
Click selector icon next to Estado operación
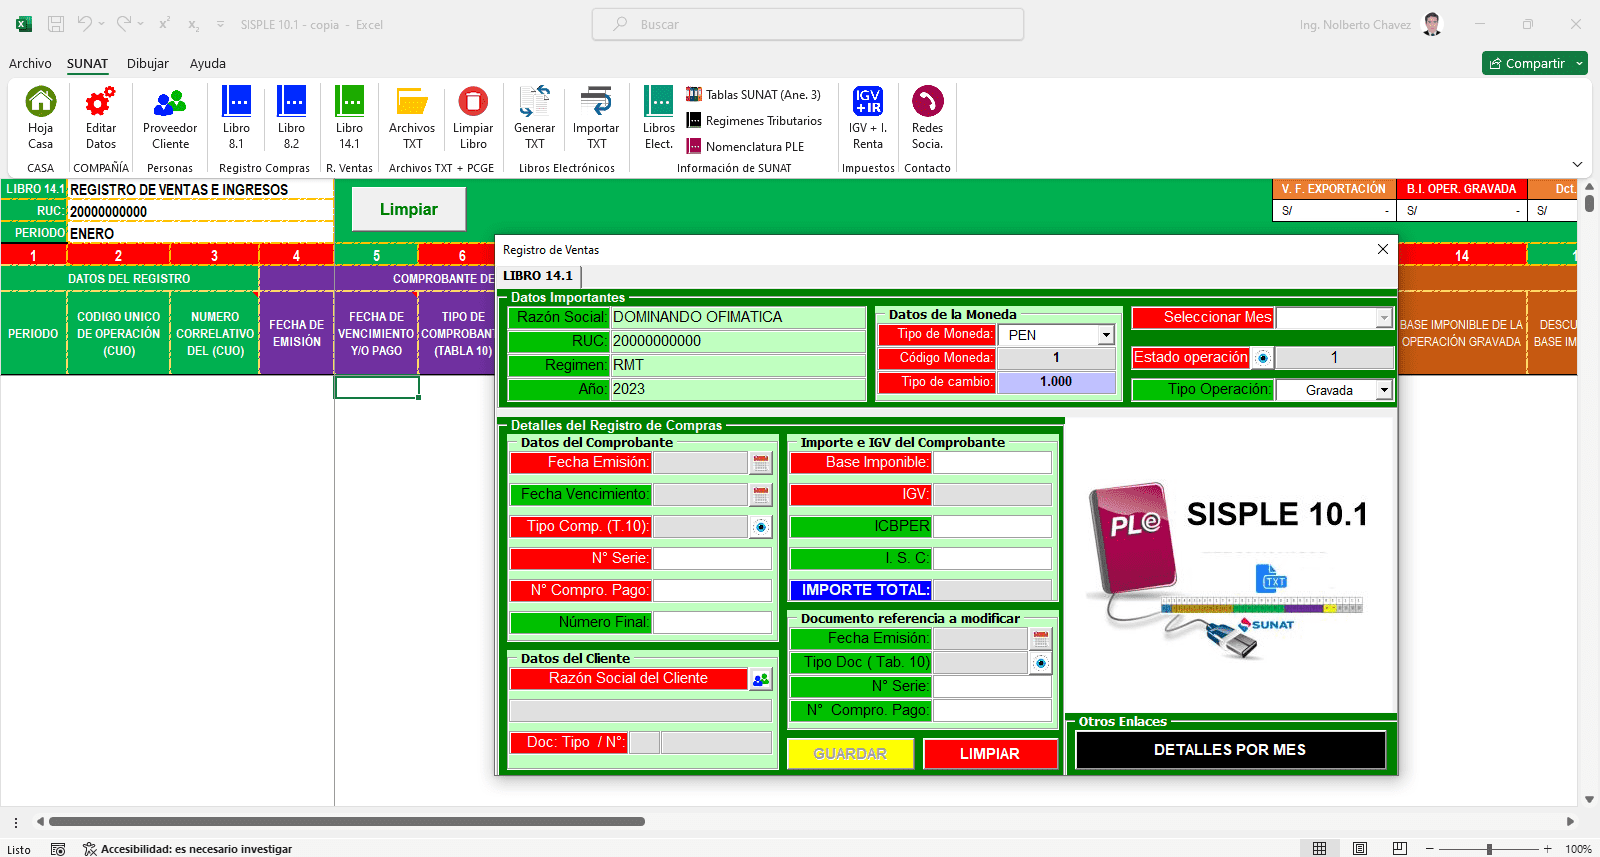click(1263, 358)
